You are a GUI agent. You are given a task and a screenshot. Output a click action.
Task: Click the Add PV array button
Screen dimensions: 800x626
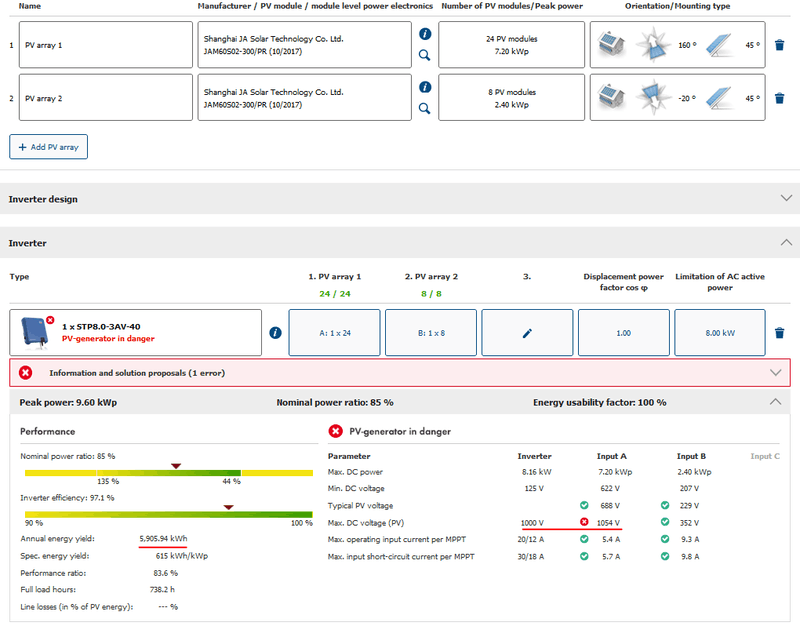click(x=49, y=147)
